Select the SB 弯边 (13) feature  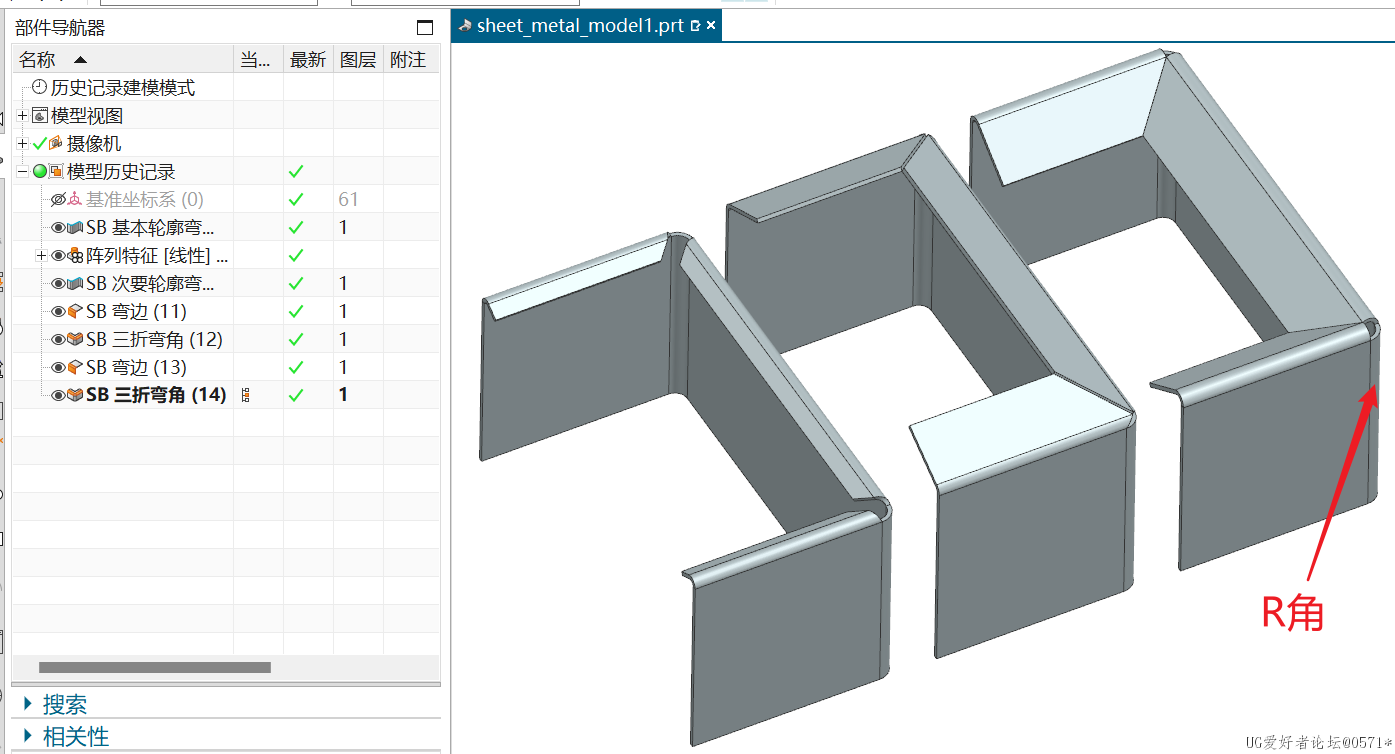[136, 368]
